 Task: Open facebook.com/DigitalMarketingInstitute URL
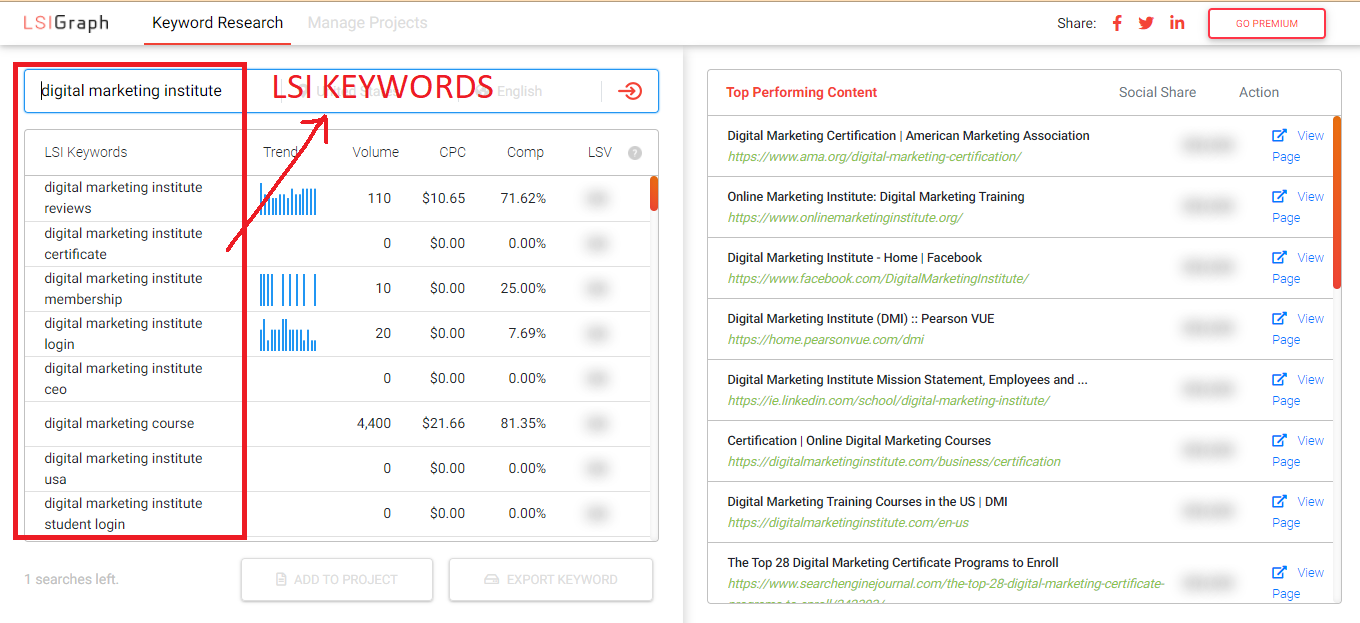(x=877, y=278)
